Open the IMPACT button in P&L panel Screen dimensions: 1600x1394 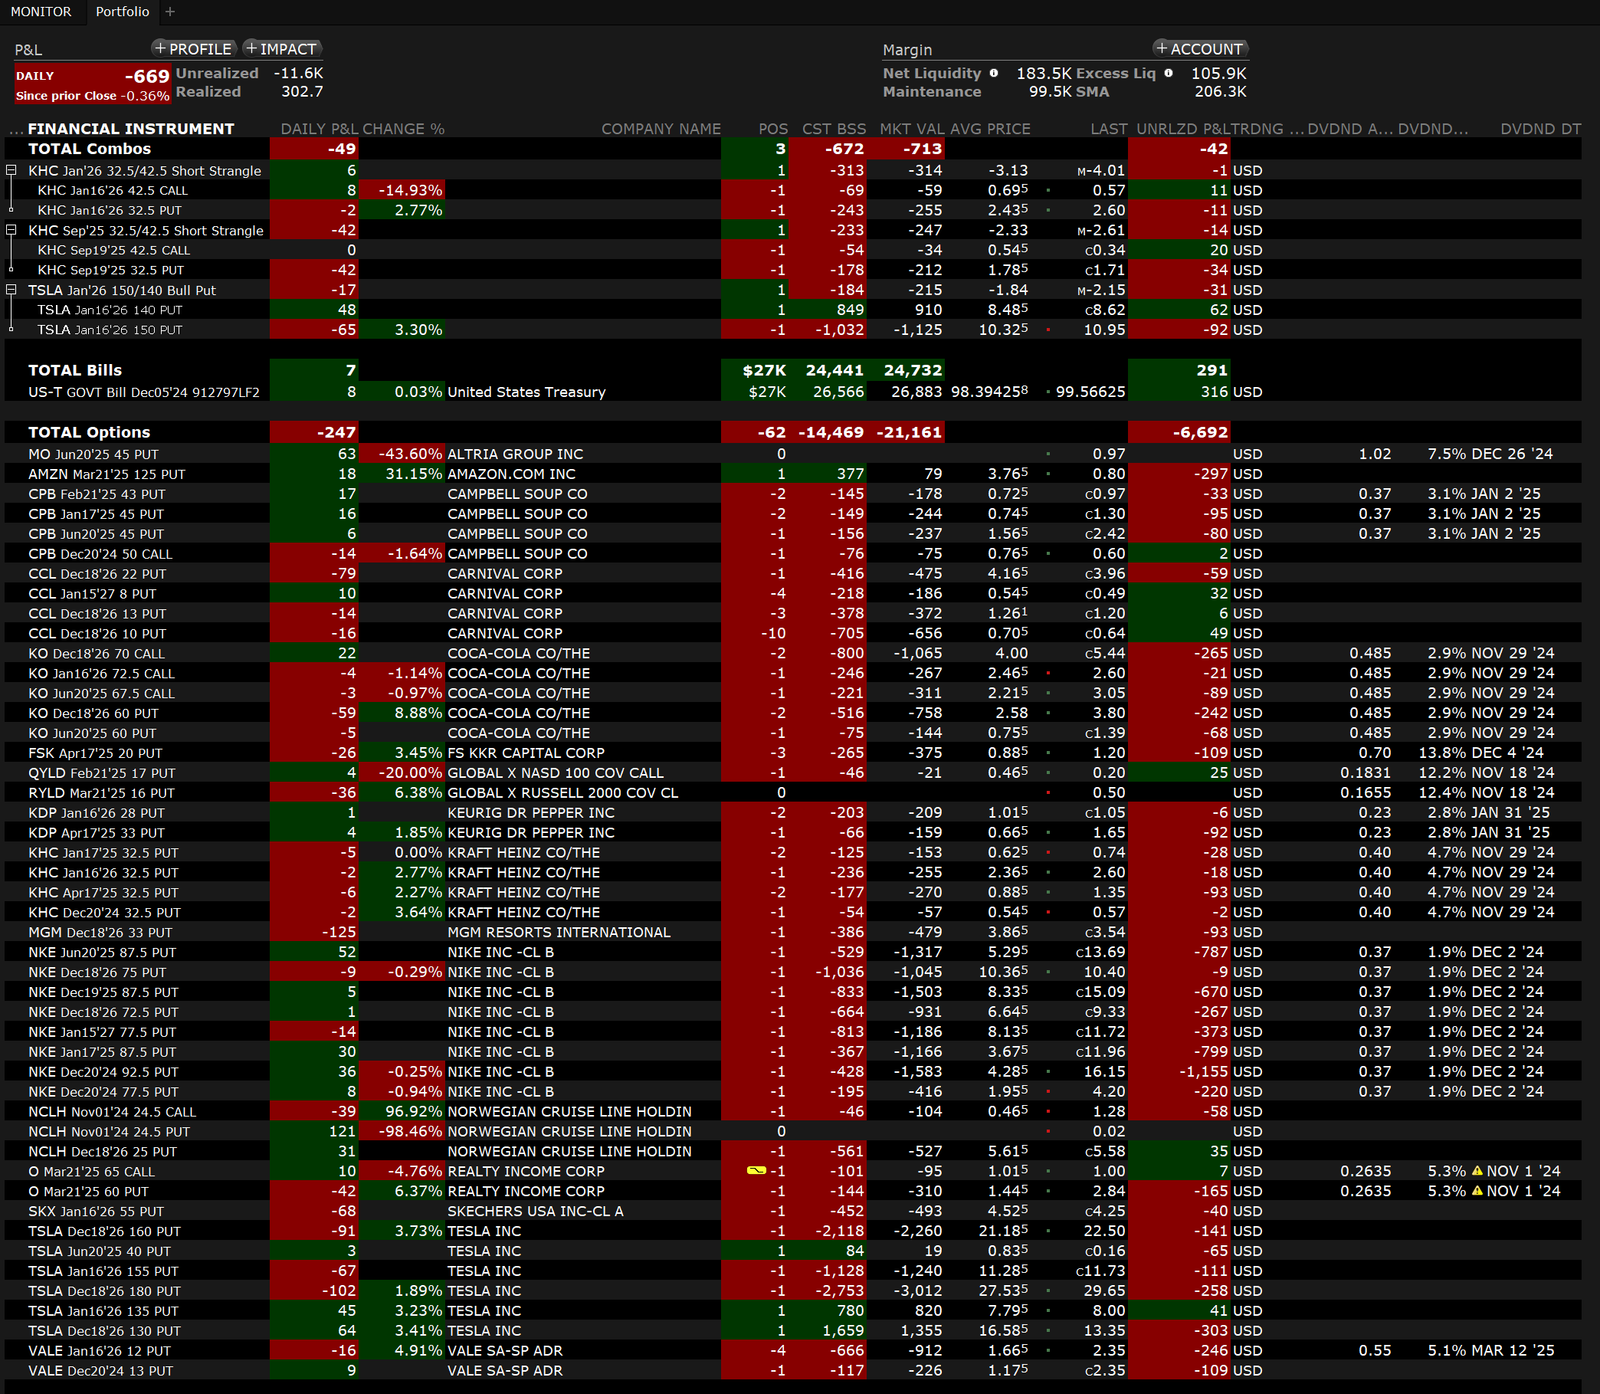(x=281, y=49)
